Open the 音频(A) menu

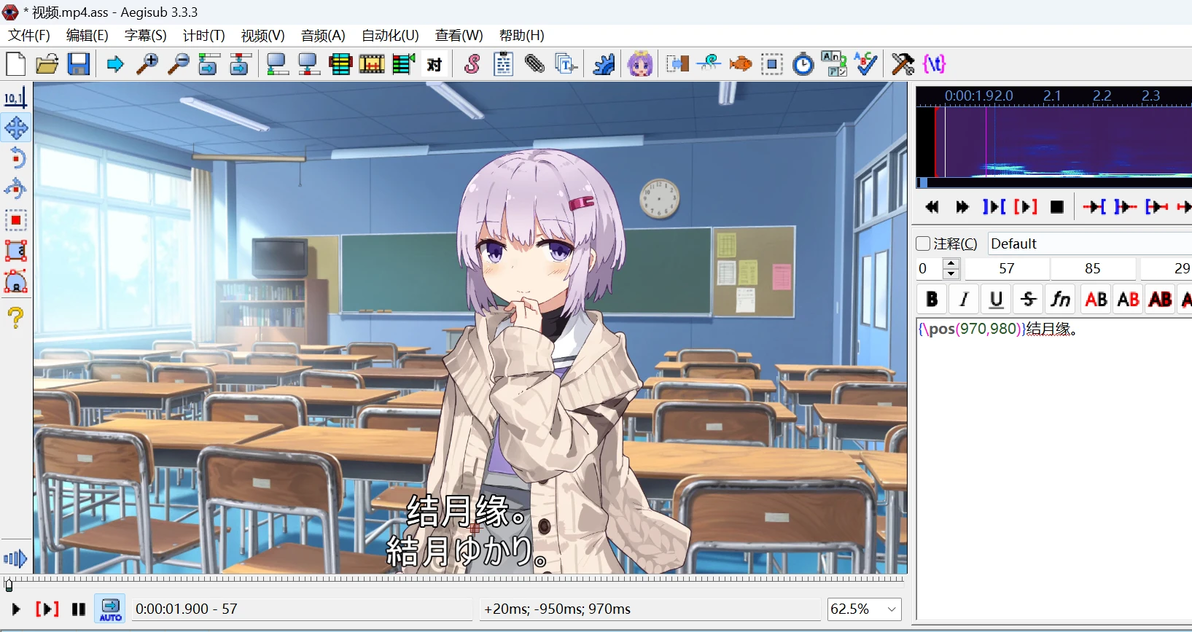(323, 35)
